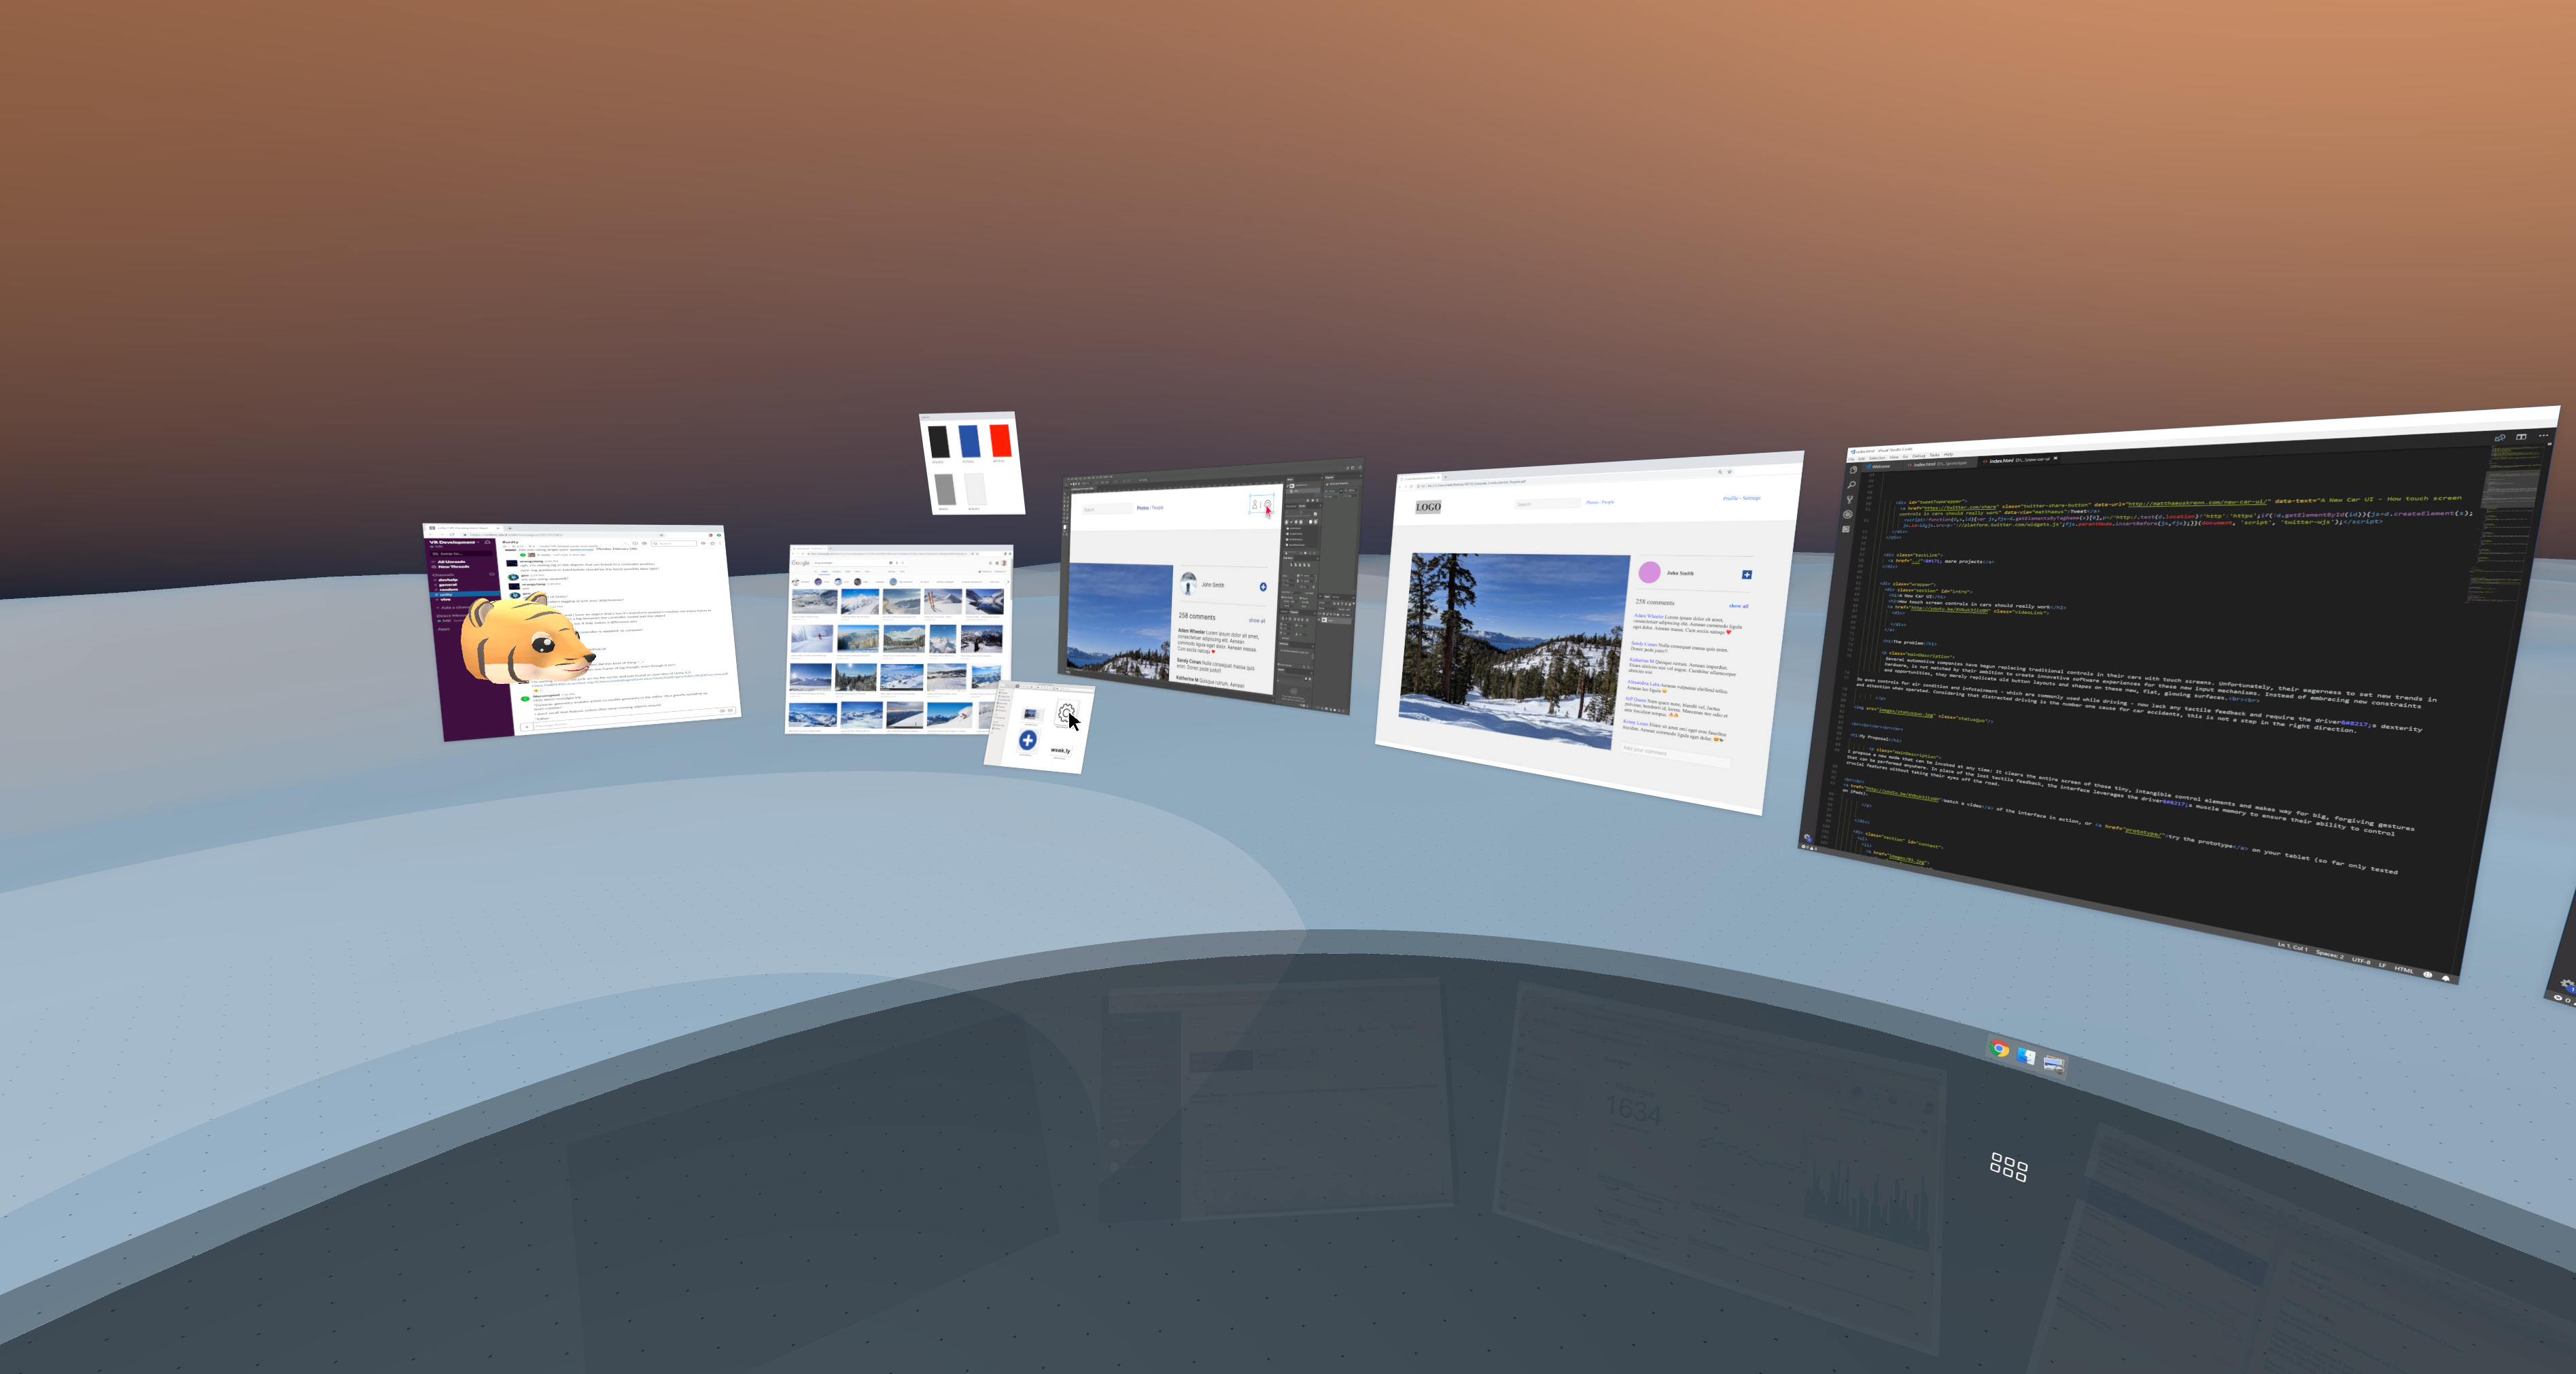
Task: Select the Source Control icon in VS Code
Action: click(x=1850, y=501)
